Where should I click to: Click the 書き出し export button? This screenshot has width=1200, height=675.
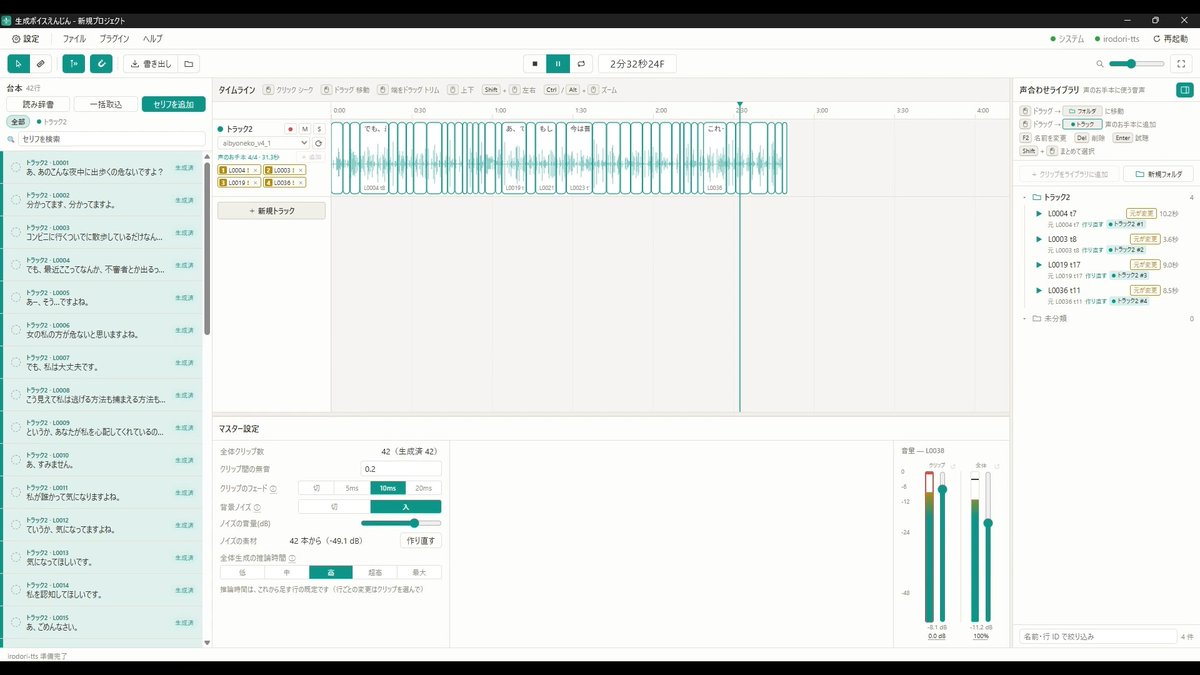pyautogui.click(x=150, y=64)
